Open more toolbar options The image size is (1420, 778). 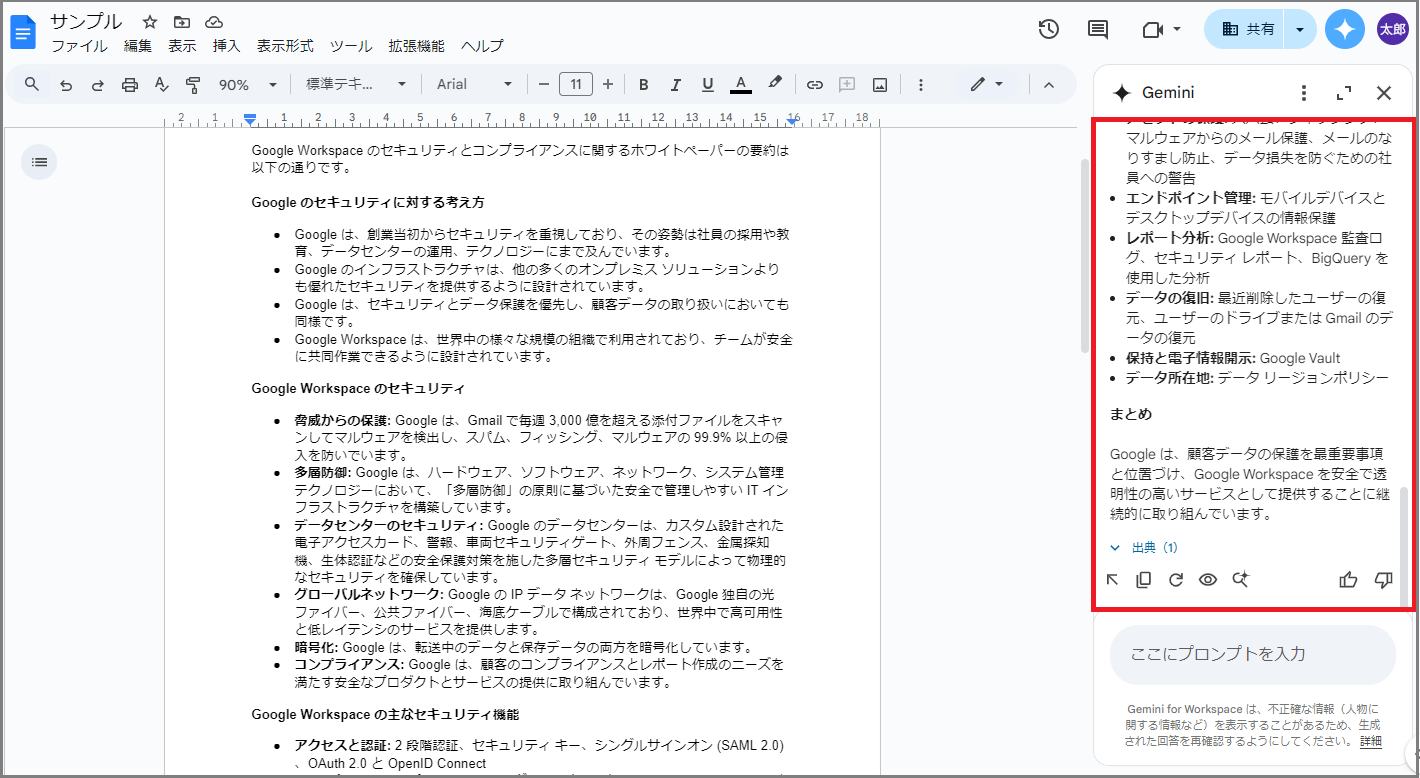coord(921,85)
